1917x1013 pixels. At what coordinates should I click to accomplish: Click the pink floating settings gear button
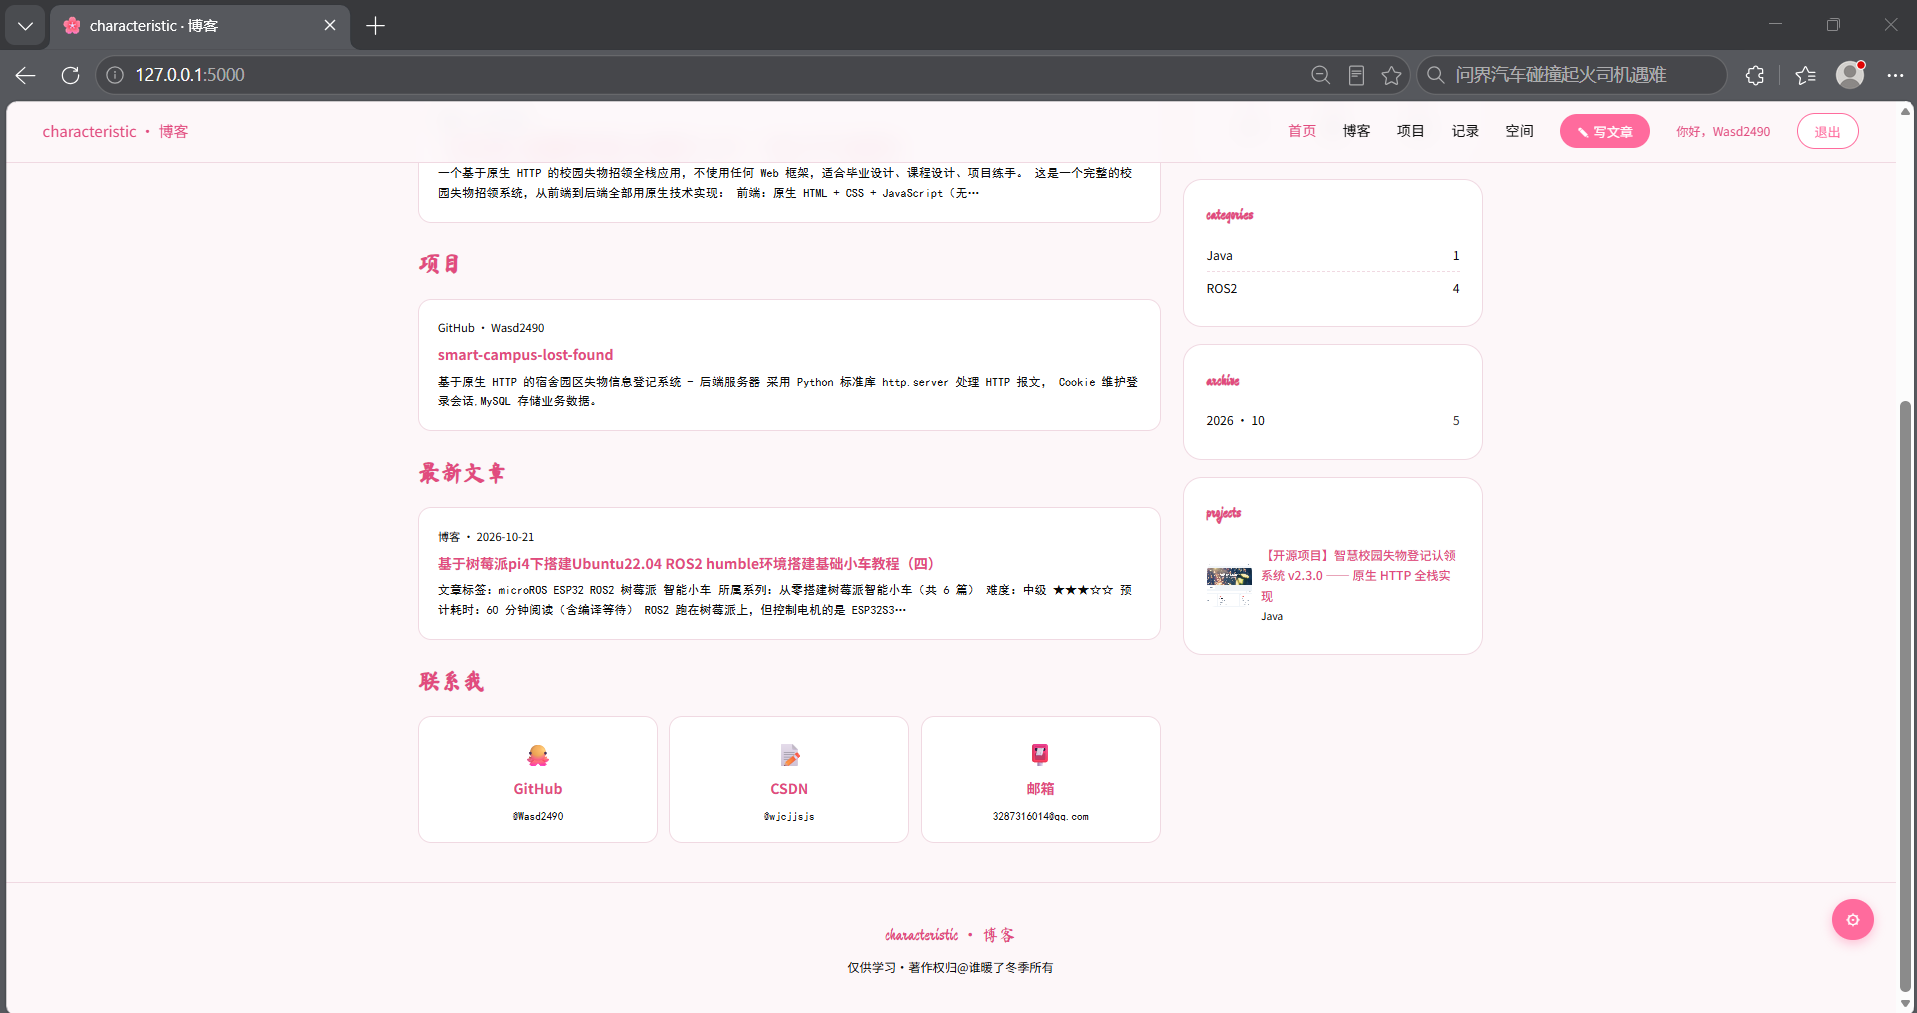(1852, 920)
